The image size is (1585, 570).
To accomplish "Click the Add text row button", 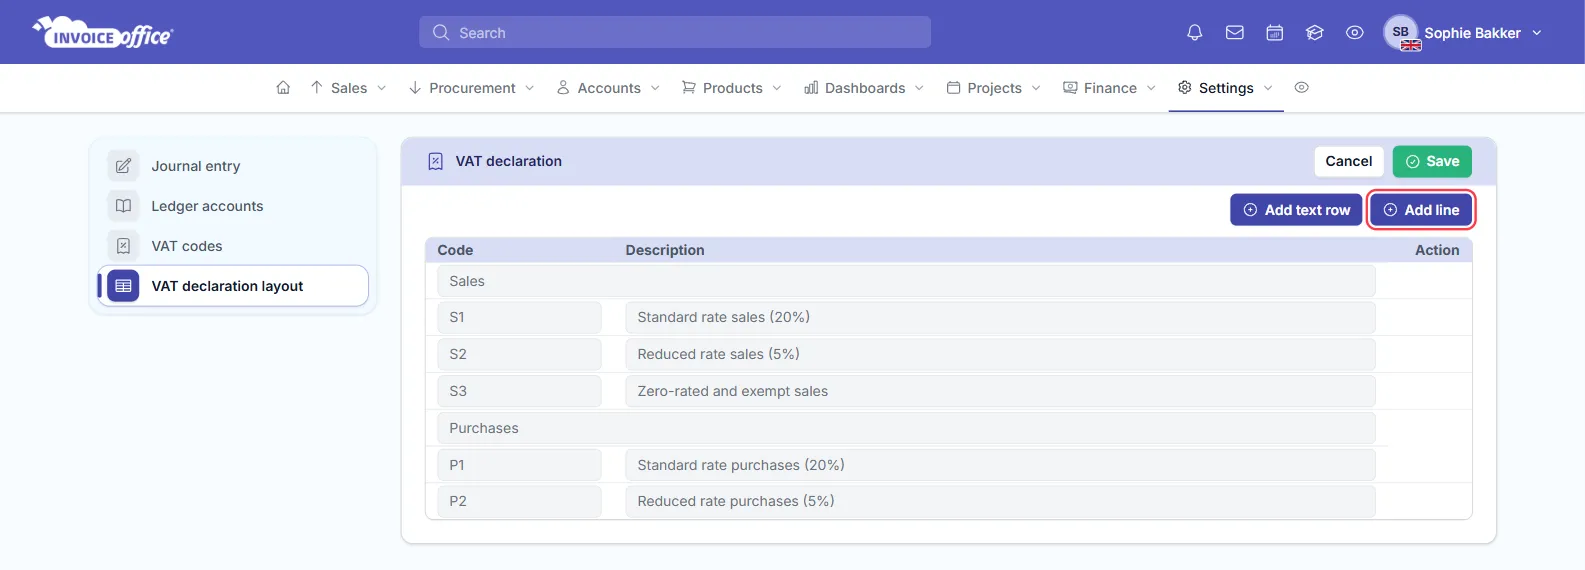I will 1296,210.
